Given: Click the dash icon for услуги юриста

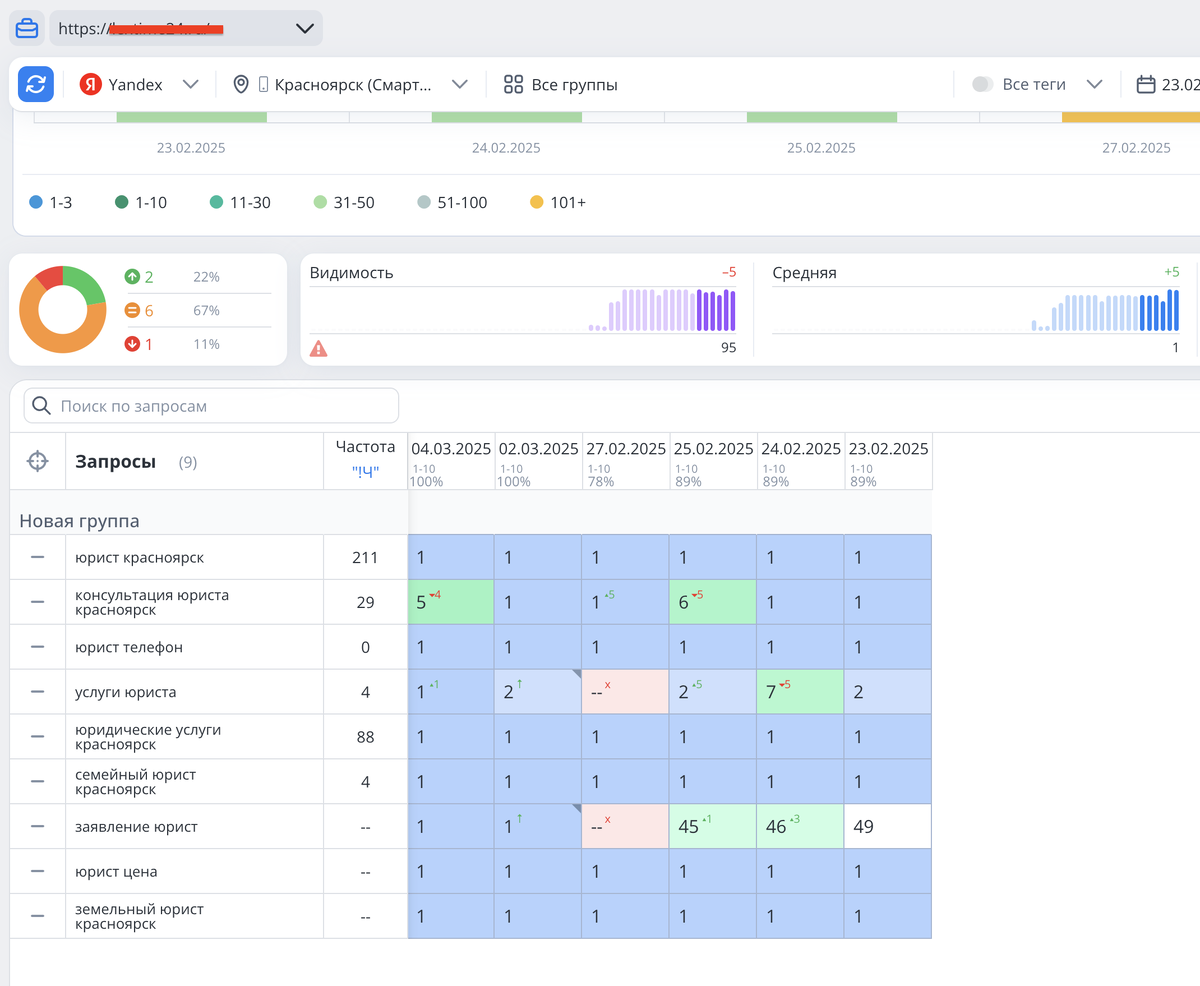Looking at the screenshot, I should click(37, 692).
